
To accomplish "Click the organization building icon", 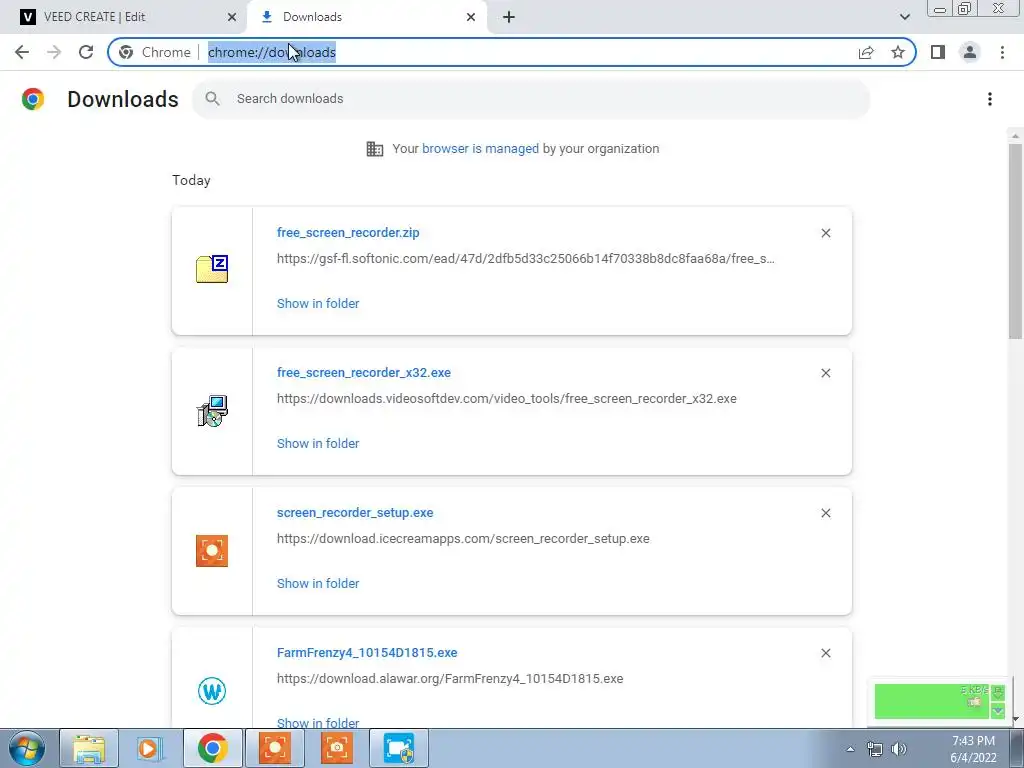I will coord(375,149).
